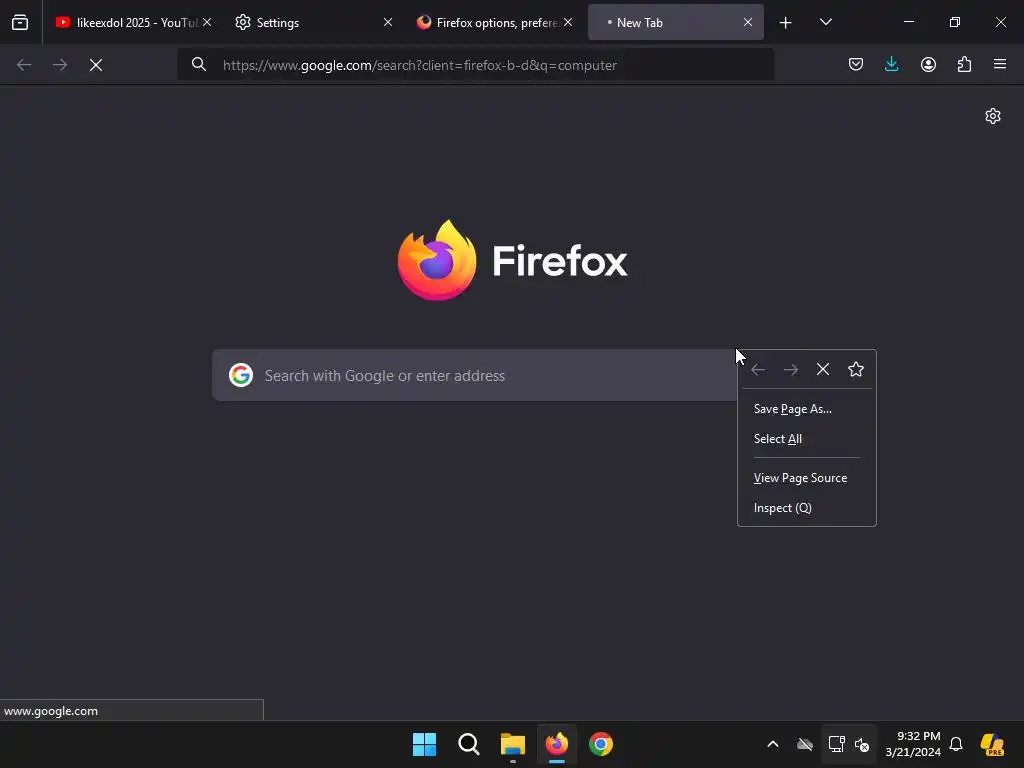Viewport: 1024px width, 768px height.
Task: Click the context menu back arrow
Action: point(758,370)
